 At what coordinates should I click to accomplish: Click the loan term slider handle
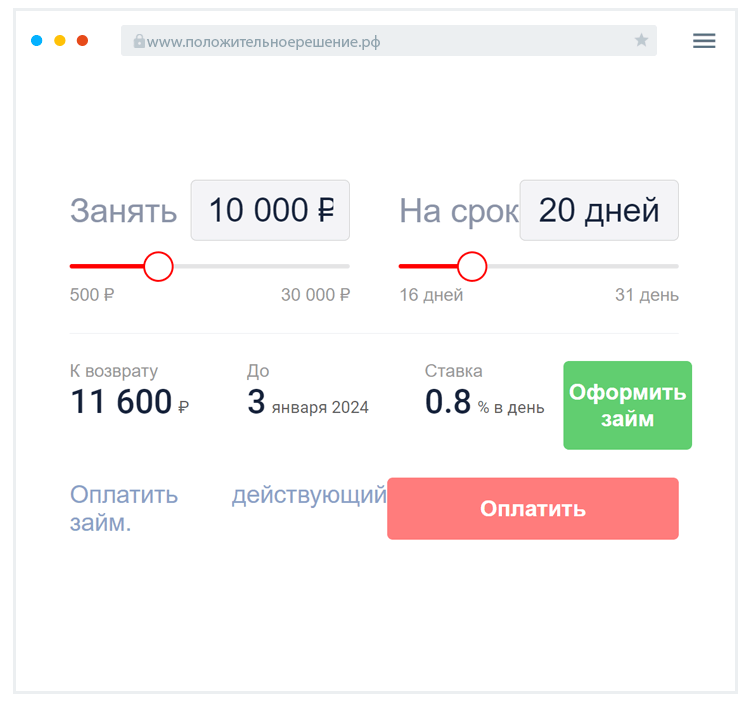coord(472,266)
